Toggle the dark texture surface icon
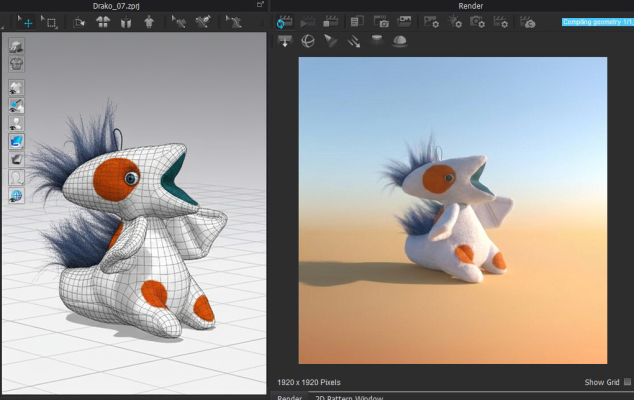The height and width of the screenshot is (400, 634). (x=16, y=159)
